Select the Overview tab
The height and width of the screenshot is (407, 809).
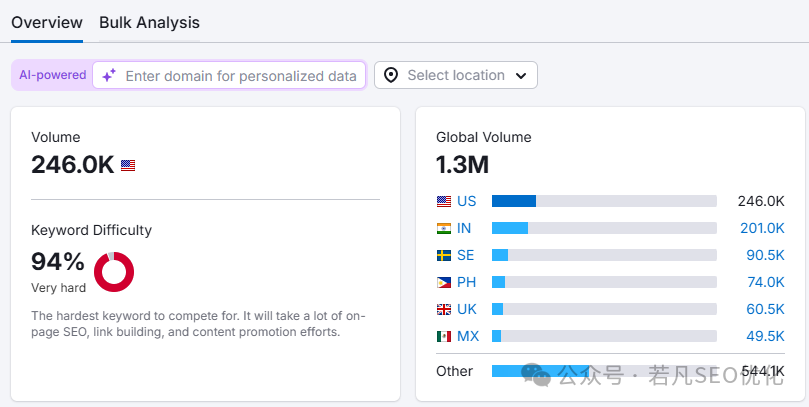coord(47,22)
